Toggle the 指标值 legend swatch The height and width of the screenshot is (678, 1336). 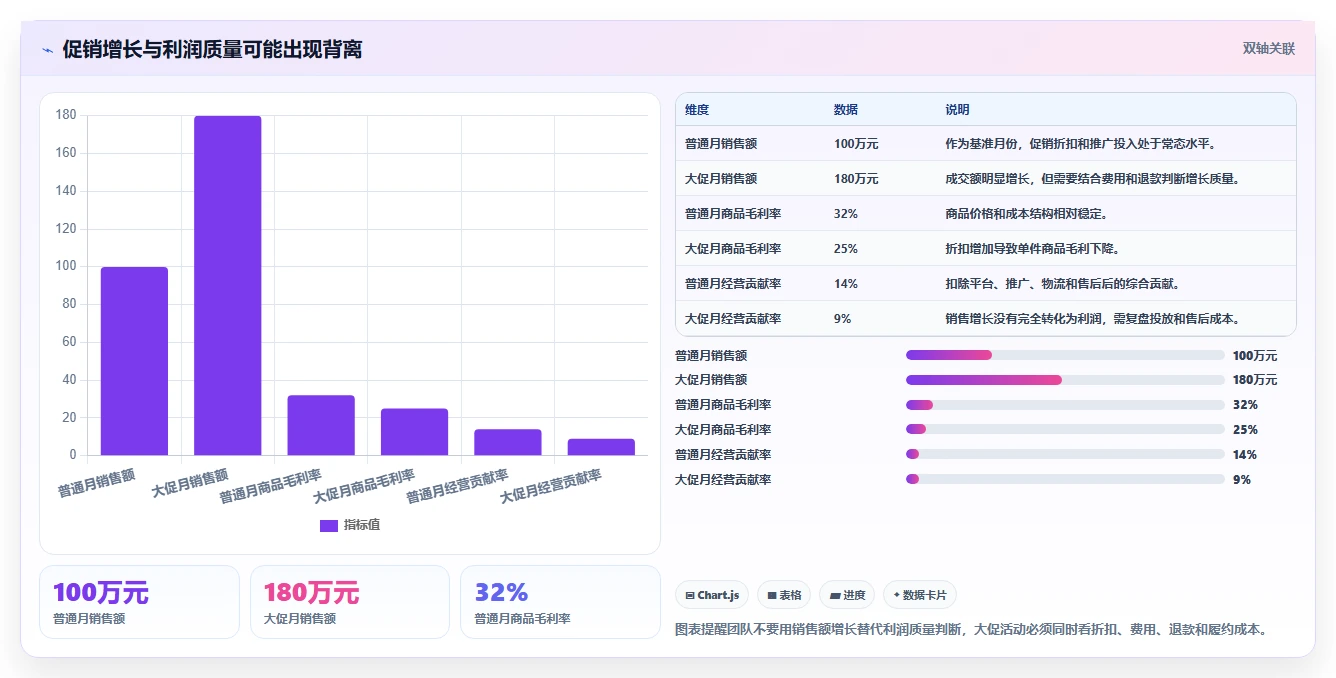pyautogui.click(x=328, y=525)
